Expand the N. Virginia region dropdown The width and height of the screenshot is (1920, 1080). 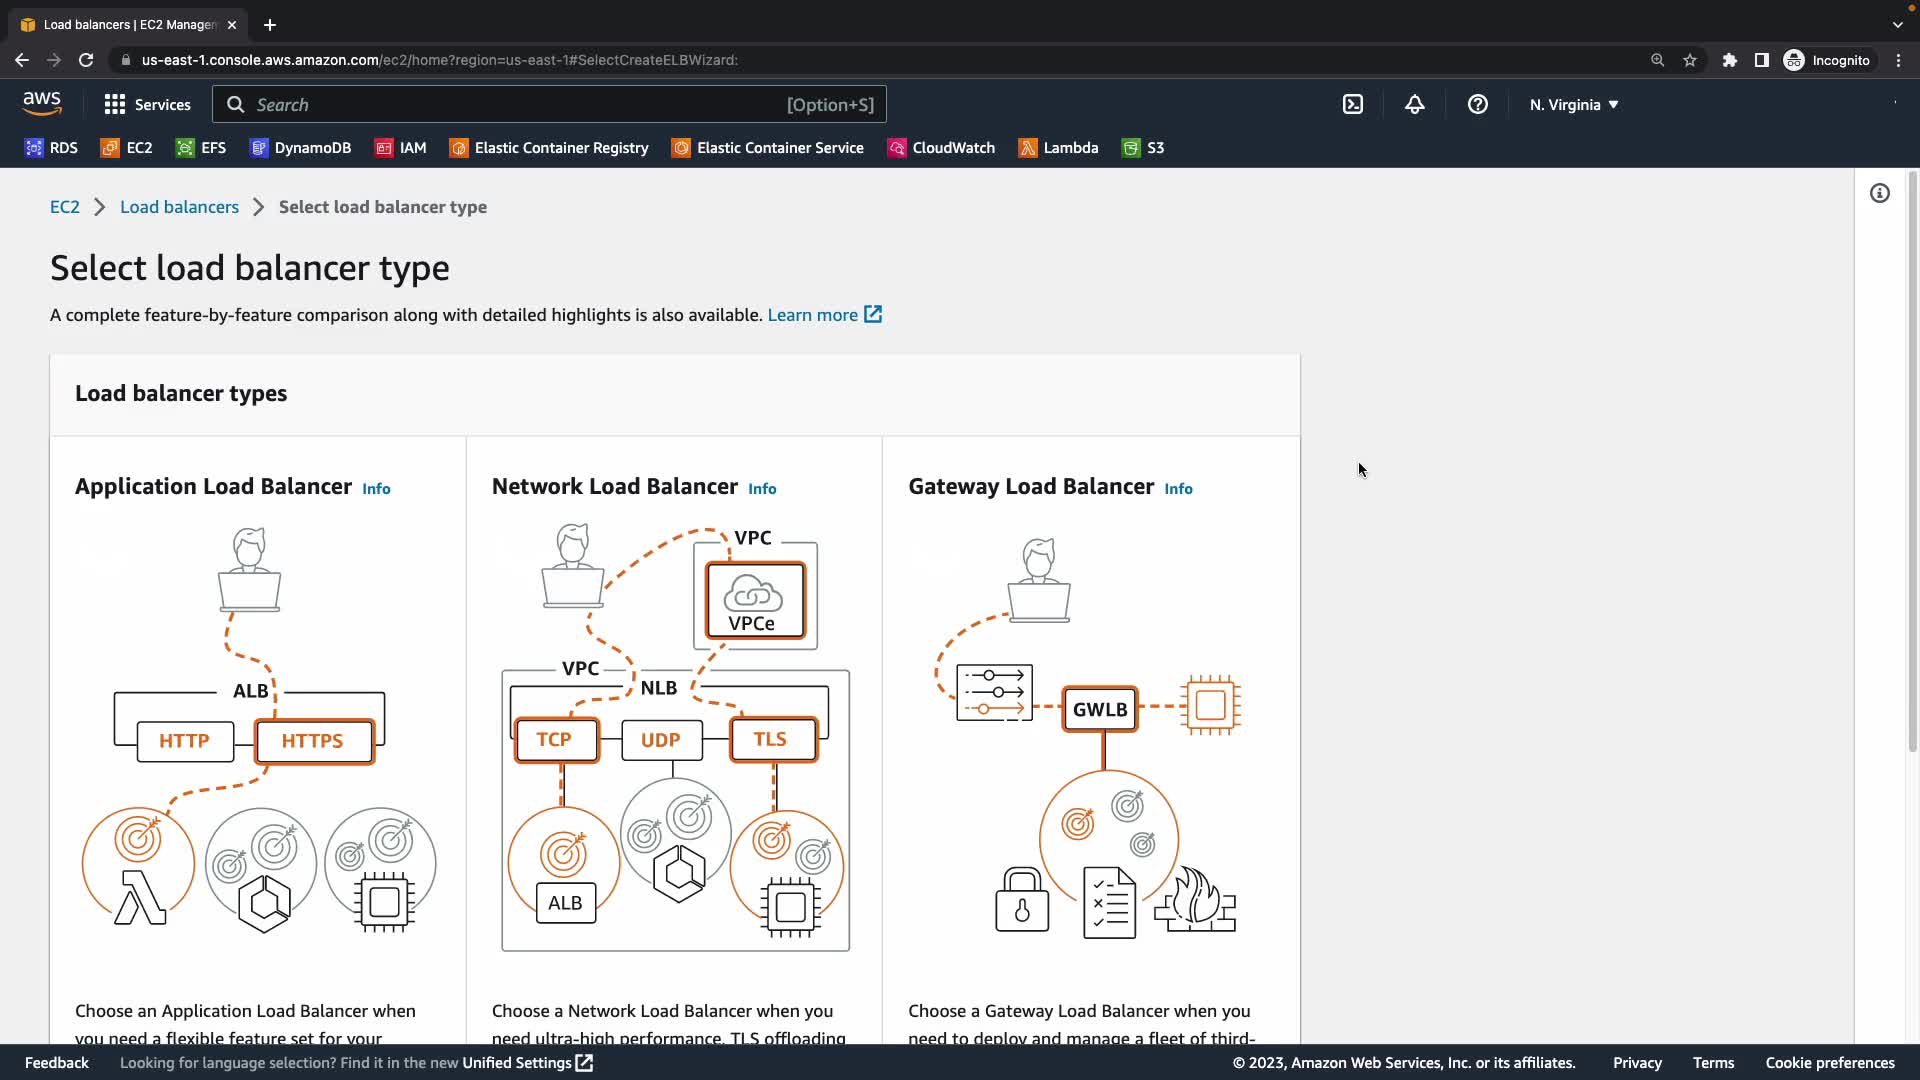[1573, 105]
